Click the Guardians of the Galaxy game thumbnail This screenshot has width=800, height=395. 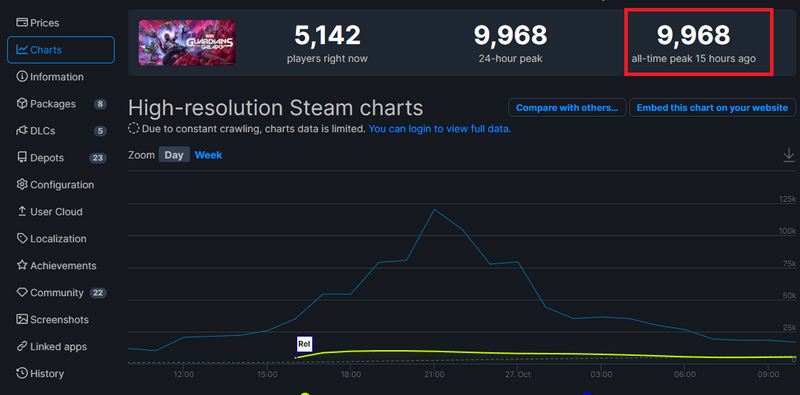(187, 42)
